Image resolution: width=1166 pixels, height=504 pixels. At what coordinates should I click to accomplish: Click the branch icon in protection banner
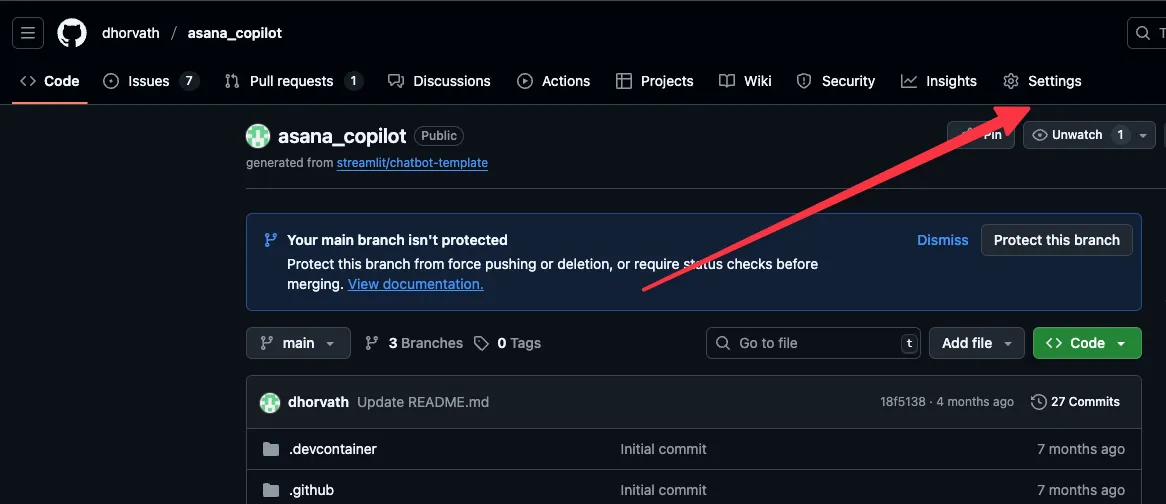(x=271, y=240)
